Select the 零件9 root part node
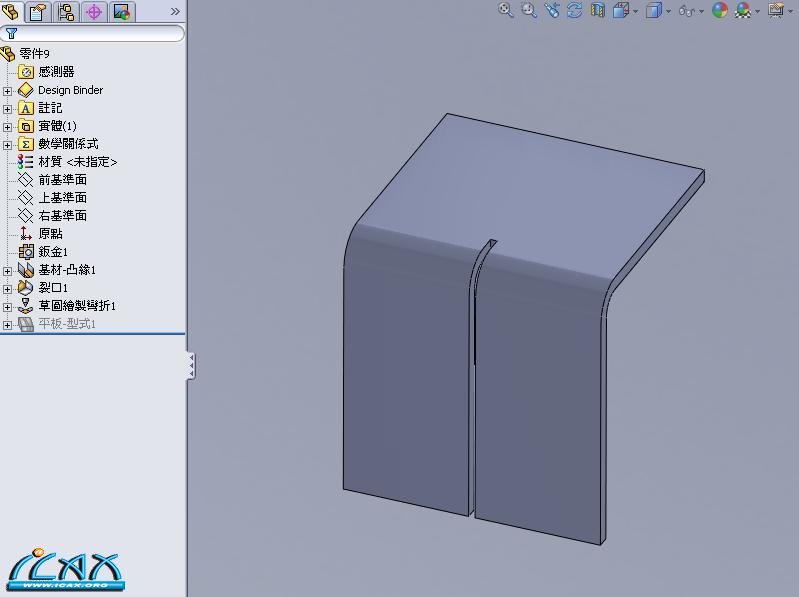The image size is (799, 597). pos(34,53)
